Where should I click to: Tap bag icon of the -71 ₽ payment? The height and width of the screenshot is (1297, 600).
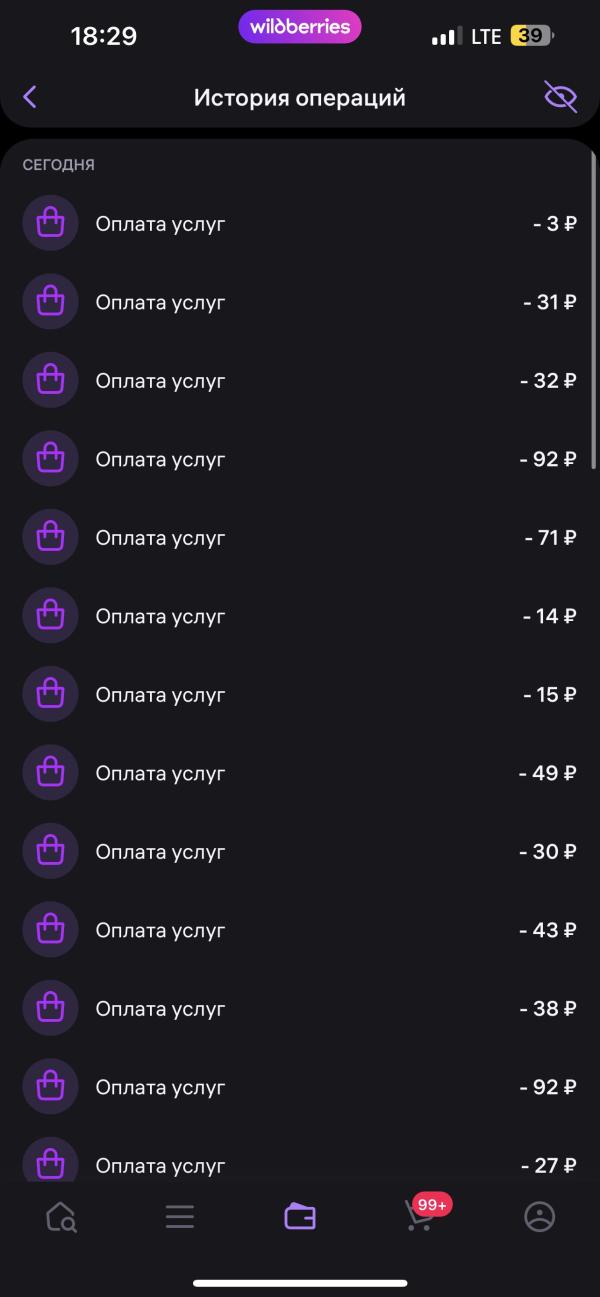(x=50, y=537)
